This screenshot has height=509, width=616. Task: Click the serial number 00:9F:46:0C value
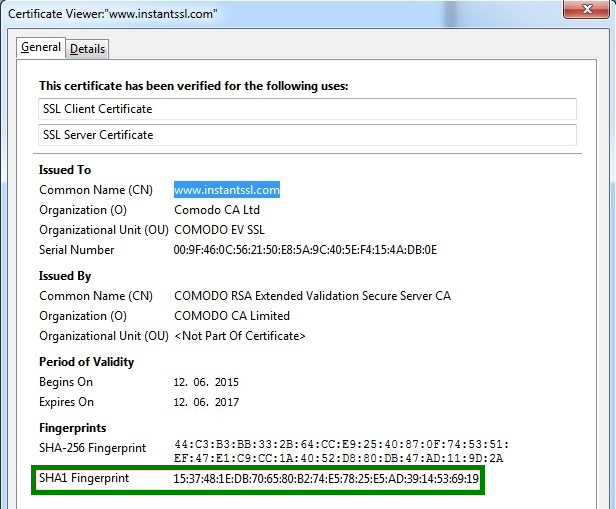pos(305,250)
